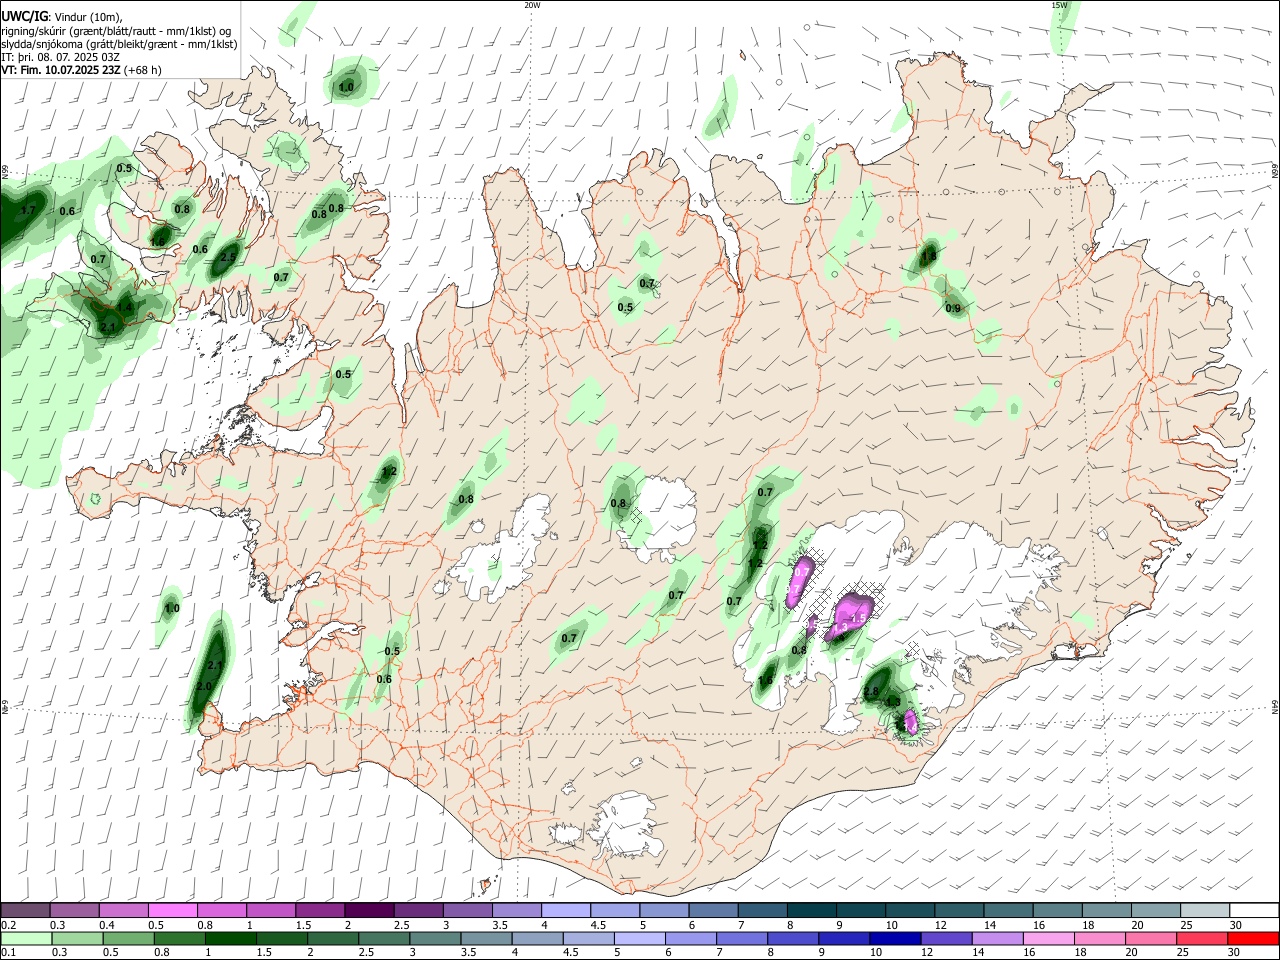Click the '2.8' rainfall value
The image size is (1280, 960).
click(870, 691)
